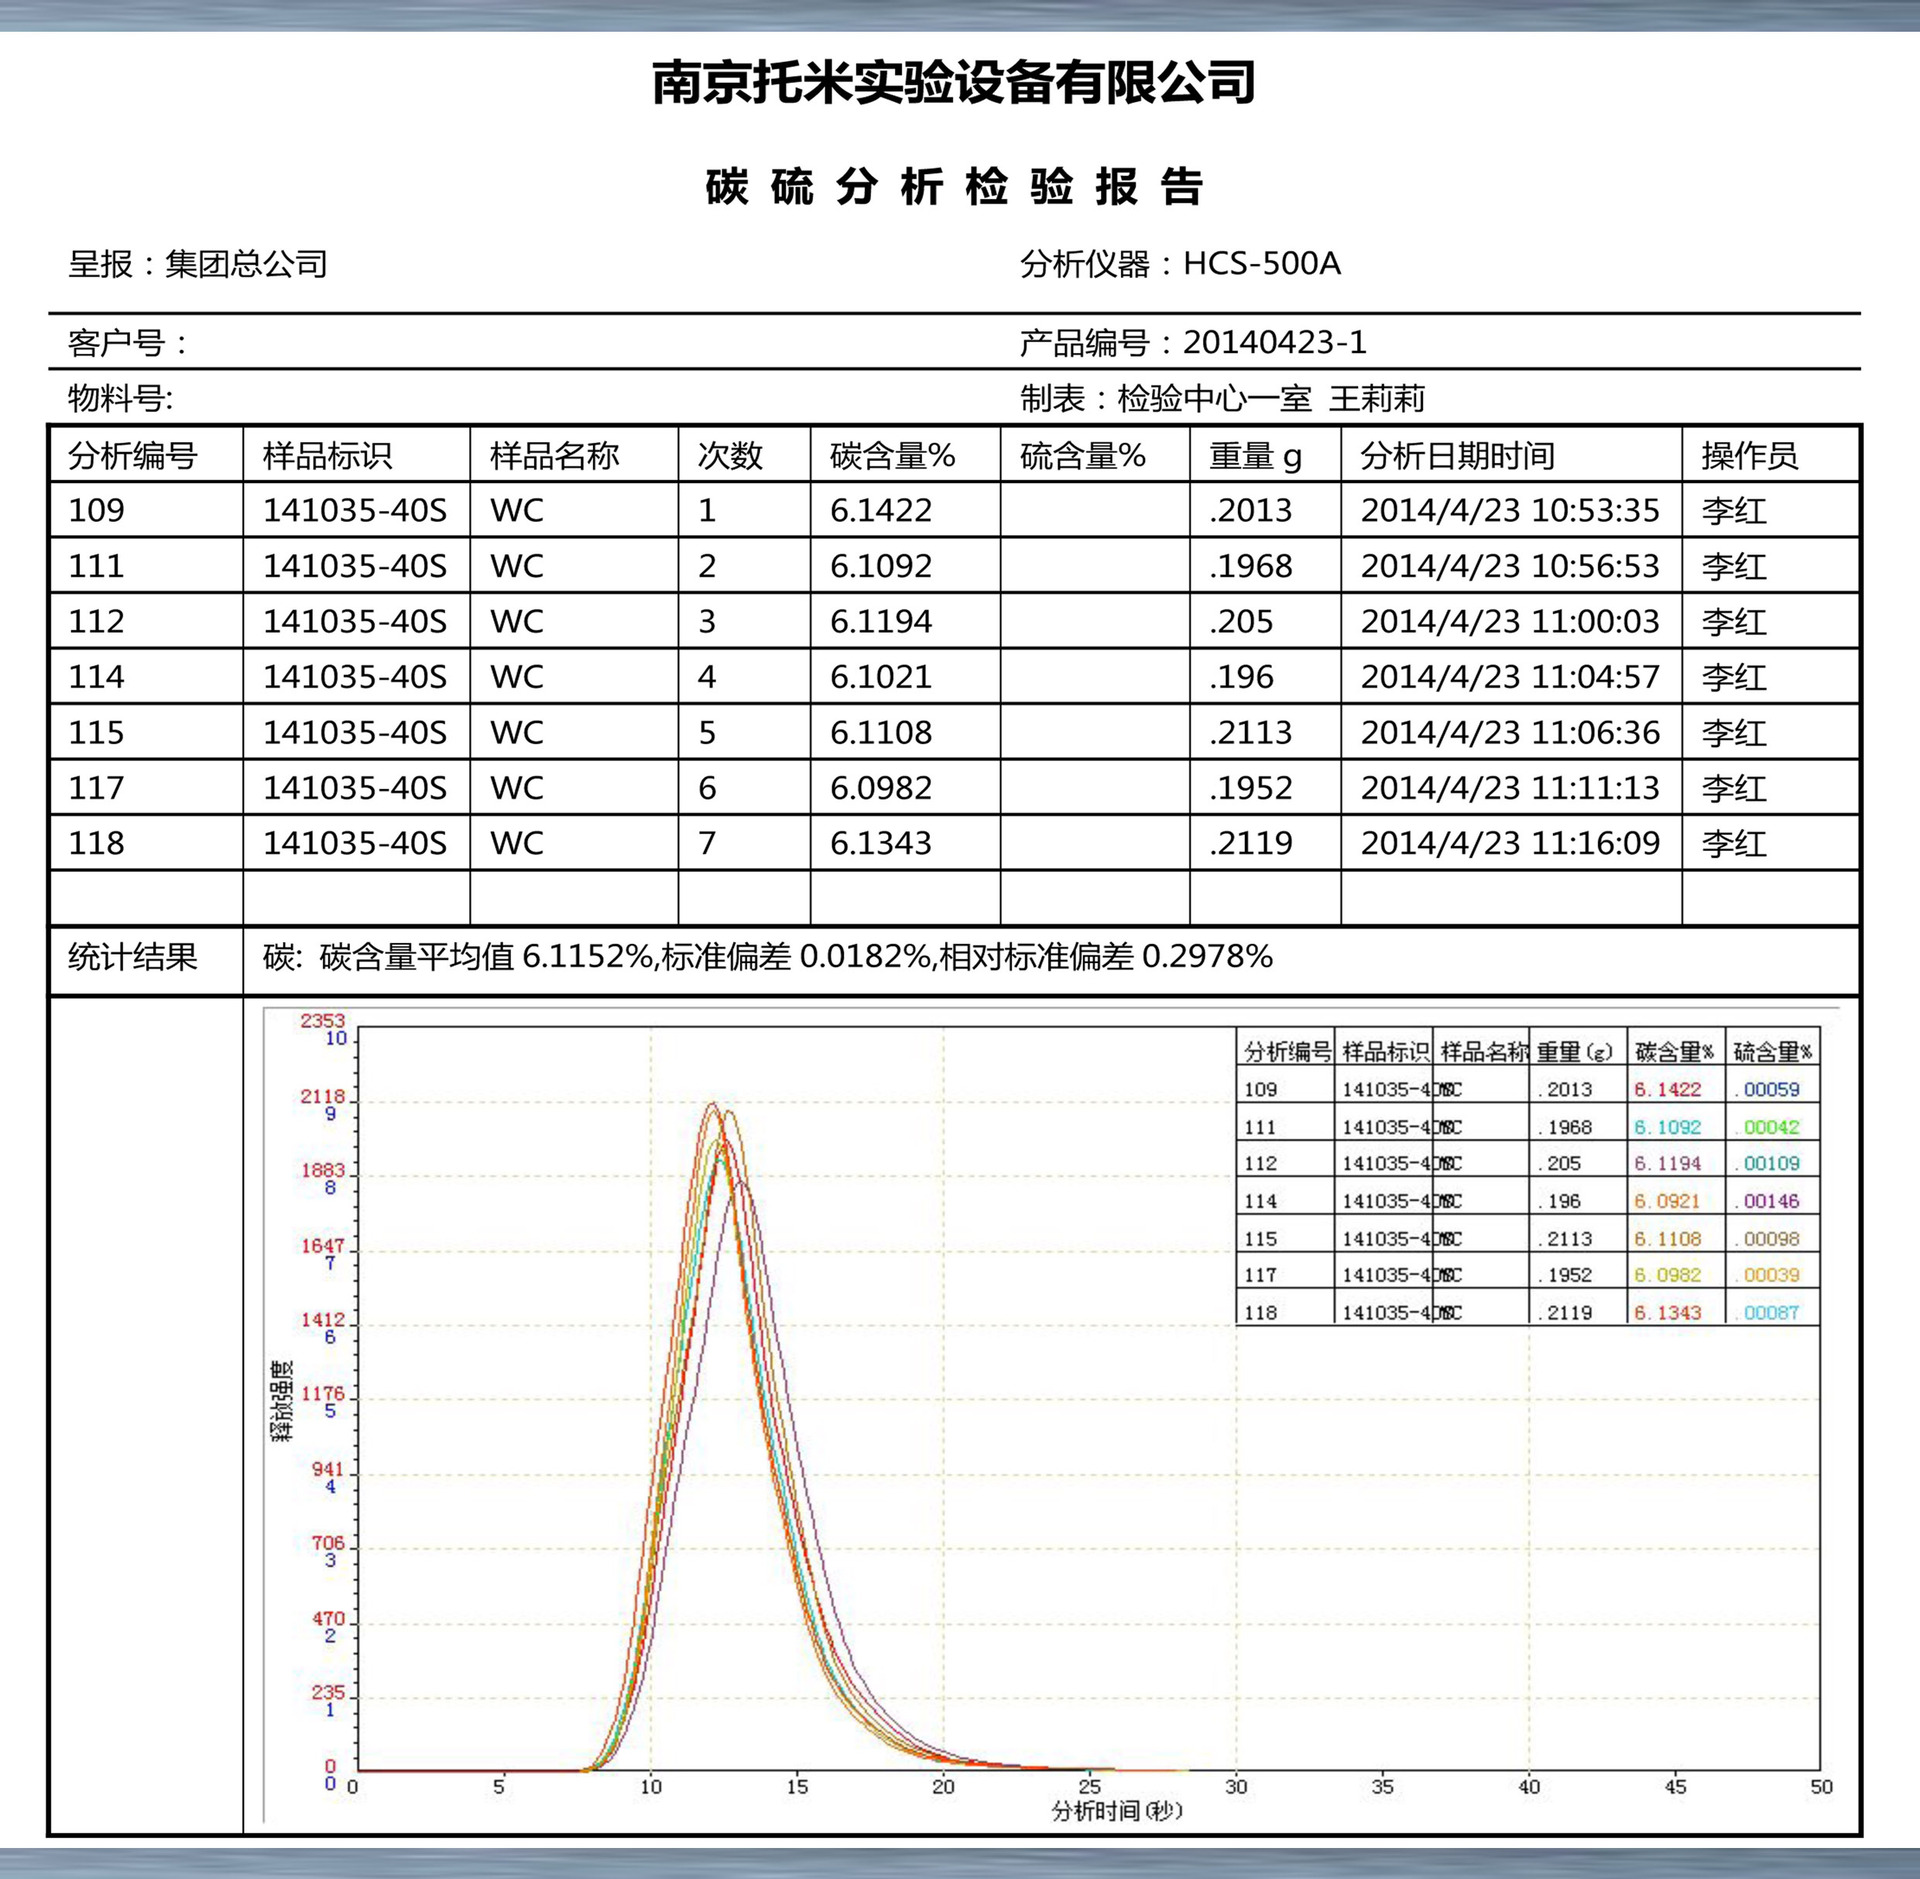Click the 碳含量% column header
1920x1879 pixels.
892,456
